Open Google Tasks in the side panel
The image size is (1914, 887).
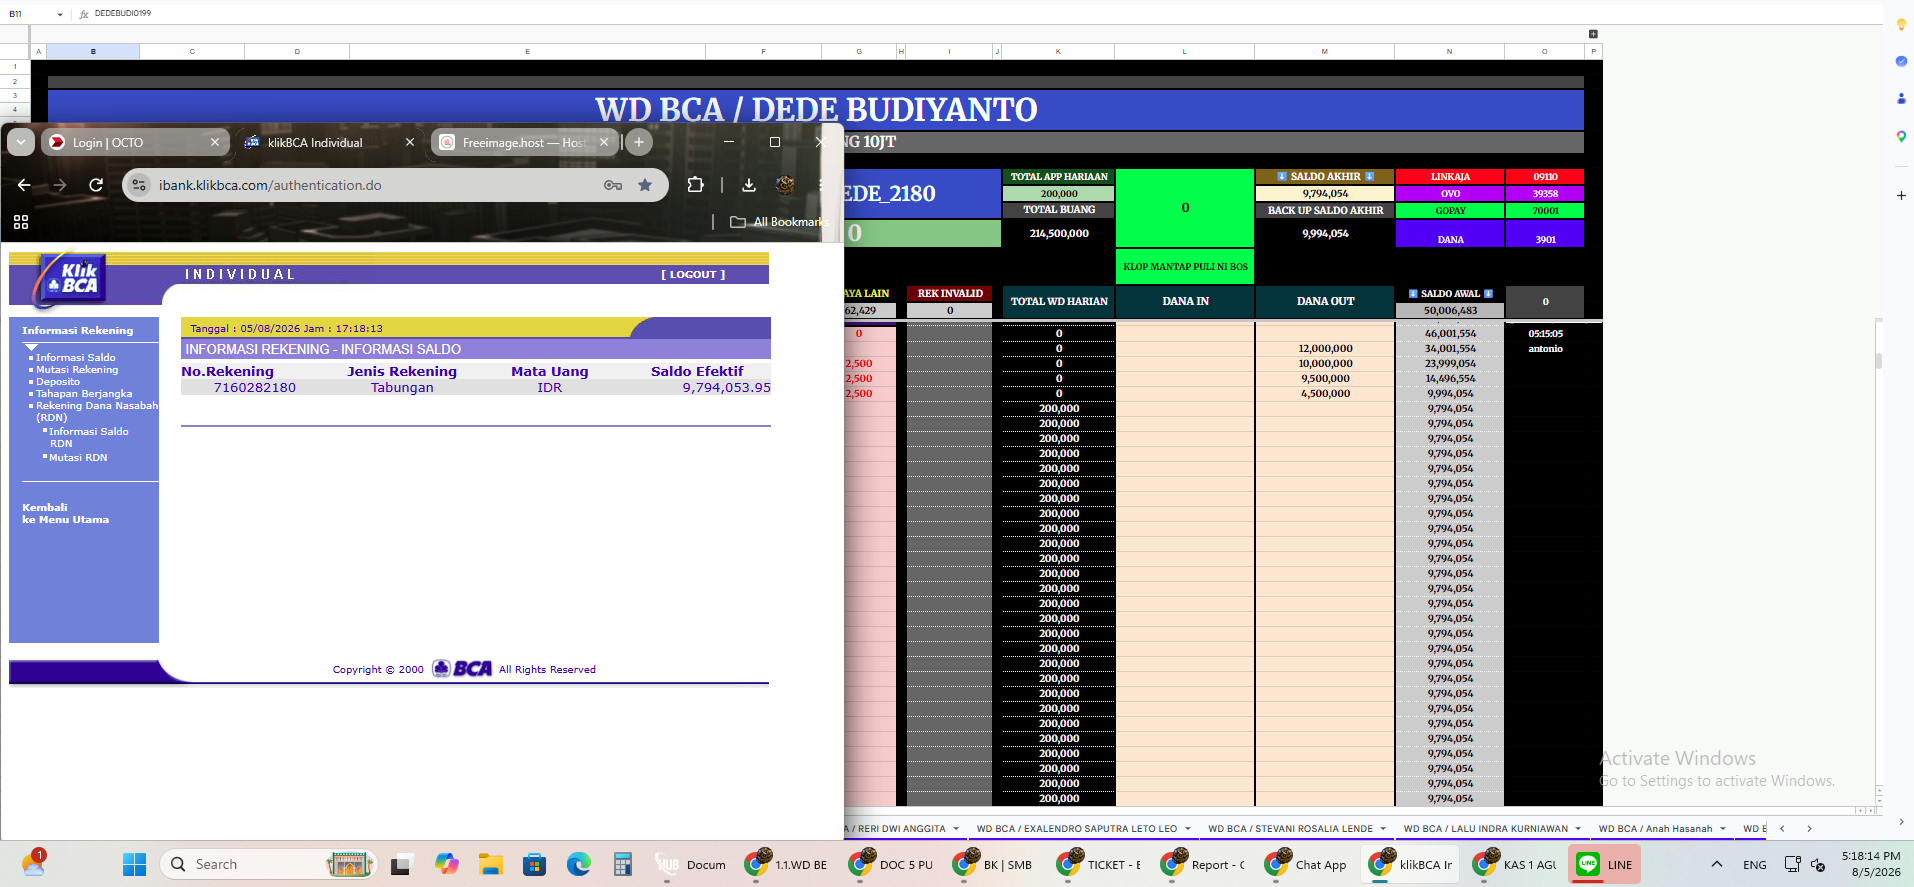tap(1901, 61)
